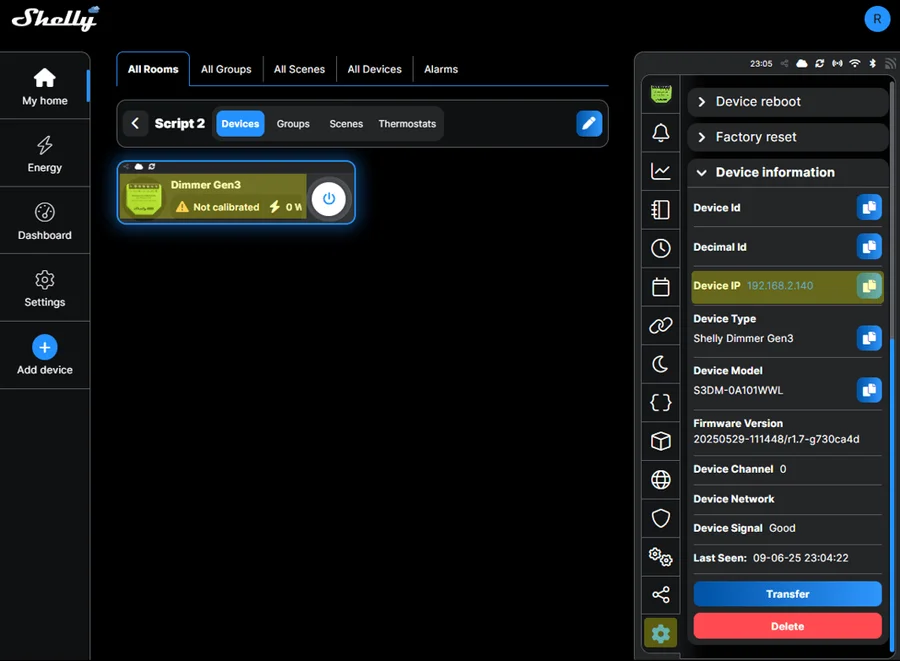
Task: Open the 3D cube icon
Action: point(661,441)
